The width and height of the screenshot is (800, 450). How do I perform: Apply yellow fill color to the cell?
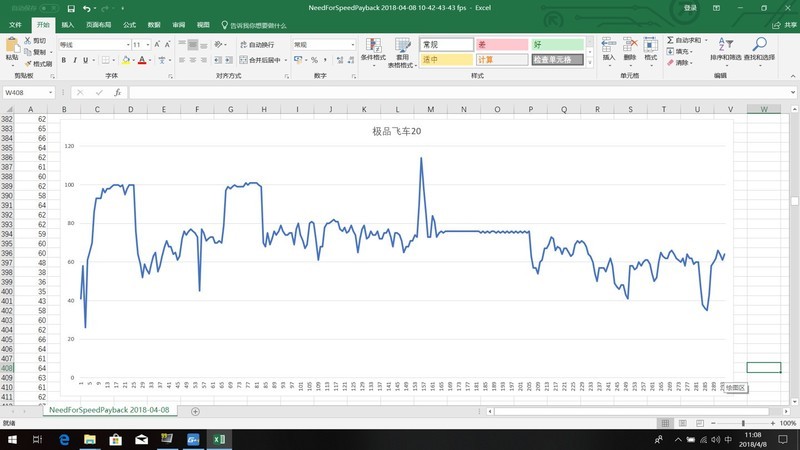(126, 60)
